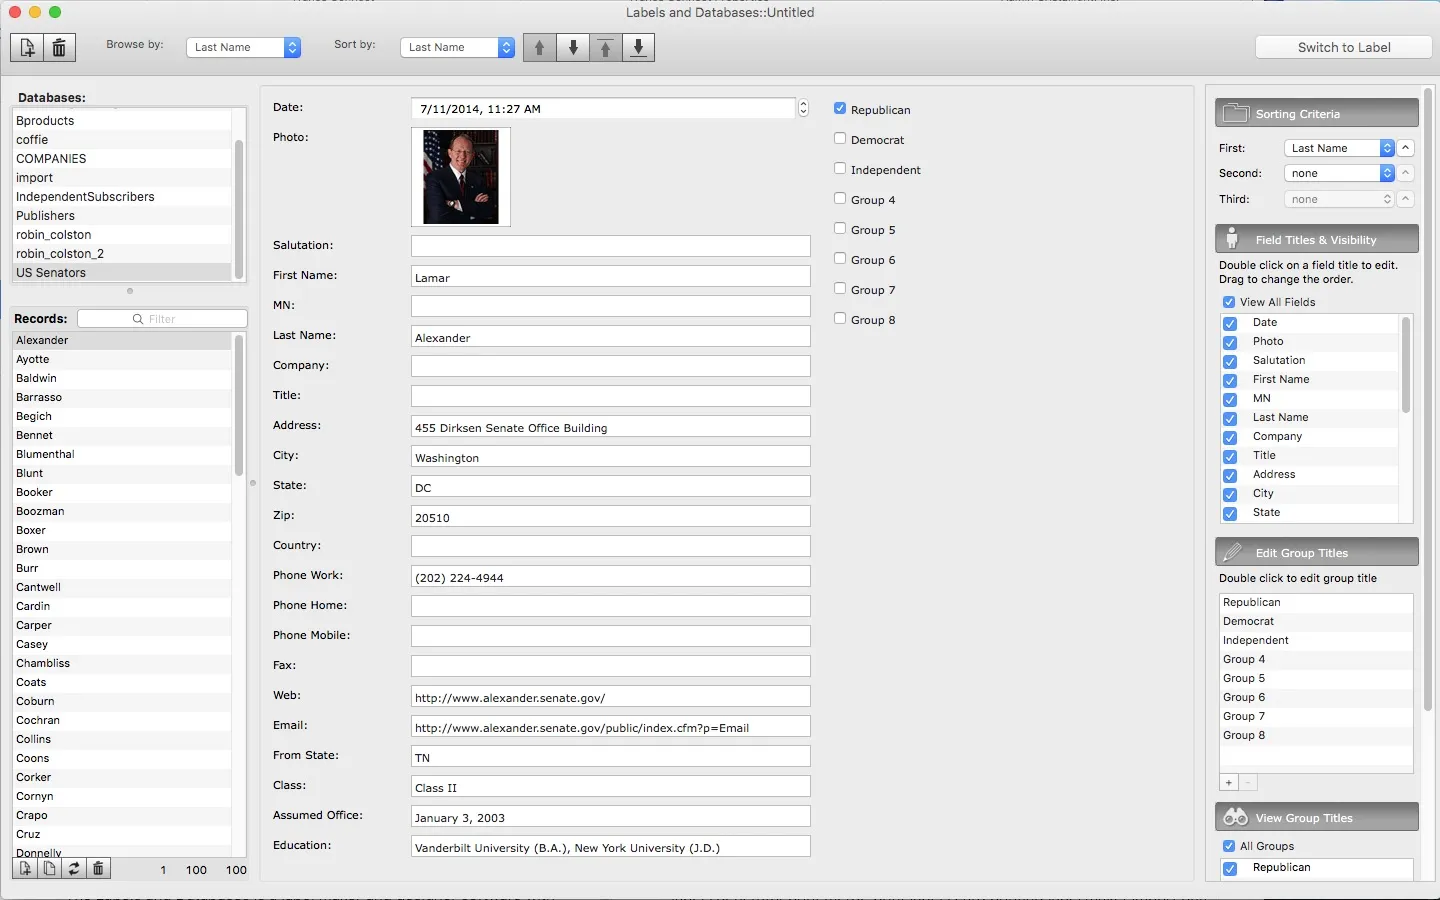Image resolution: width=1440 pixels, height=900 pixels.
Task: Click the date field stepper arrows
Action: (x=803, y=108)
